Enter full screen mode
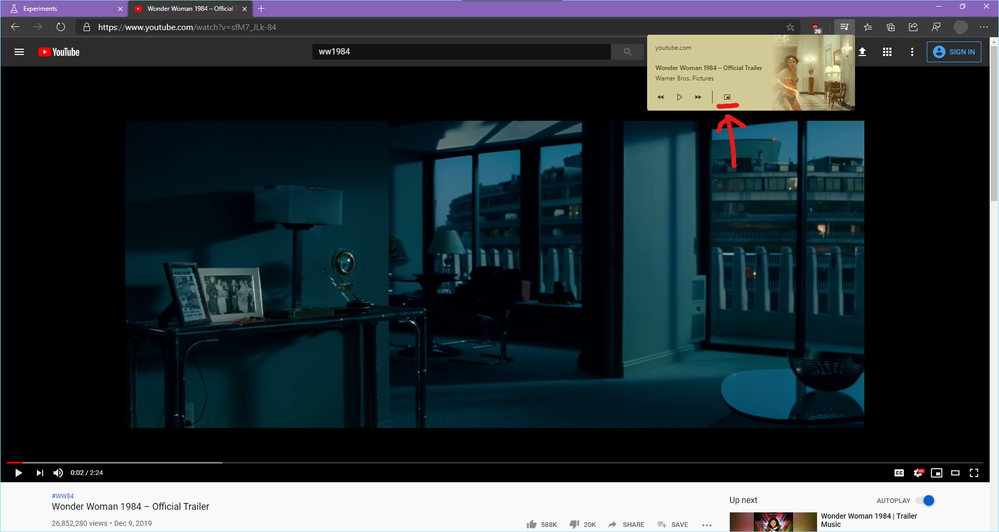The width and height of the screenshot is (999, 532). coord(974,473)
